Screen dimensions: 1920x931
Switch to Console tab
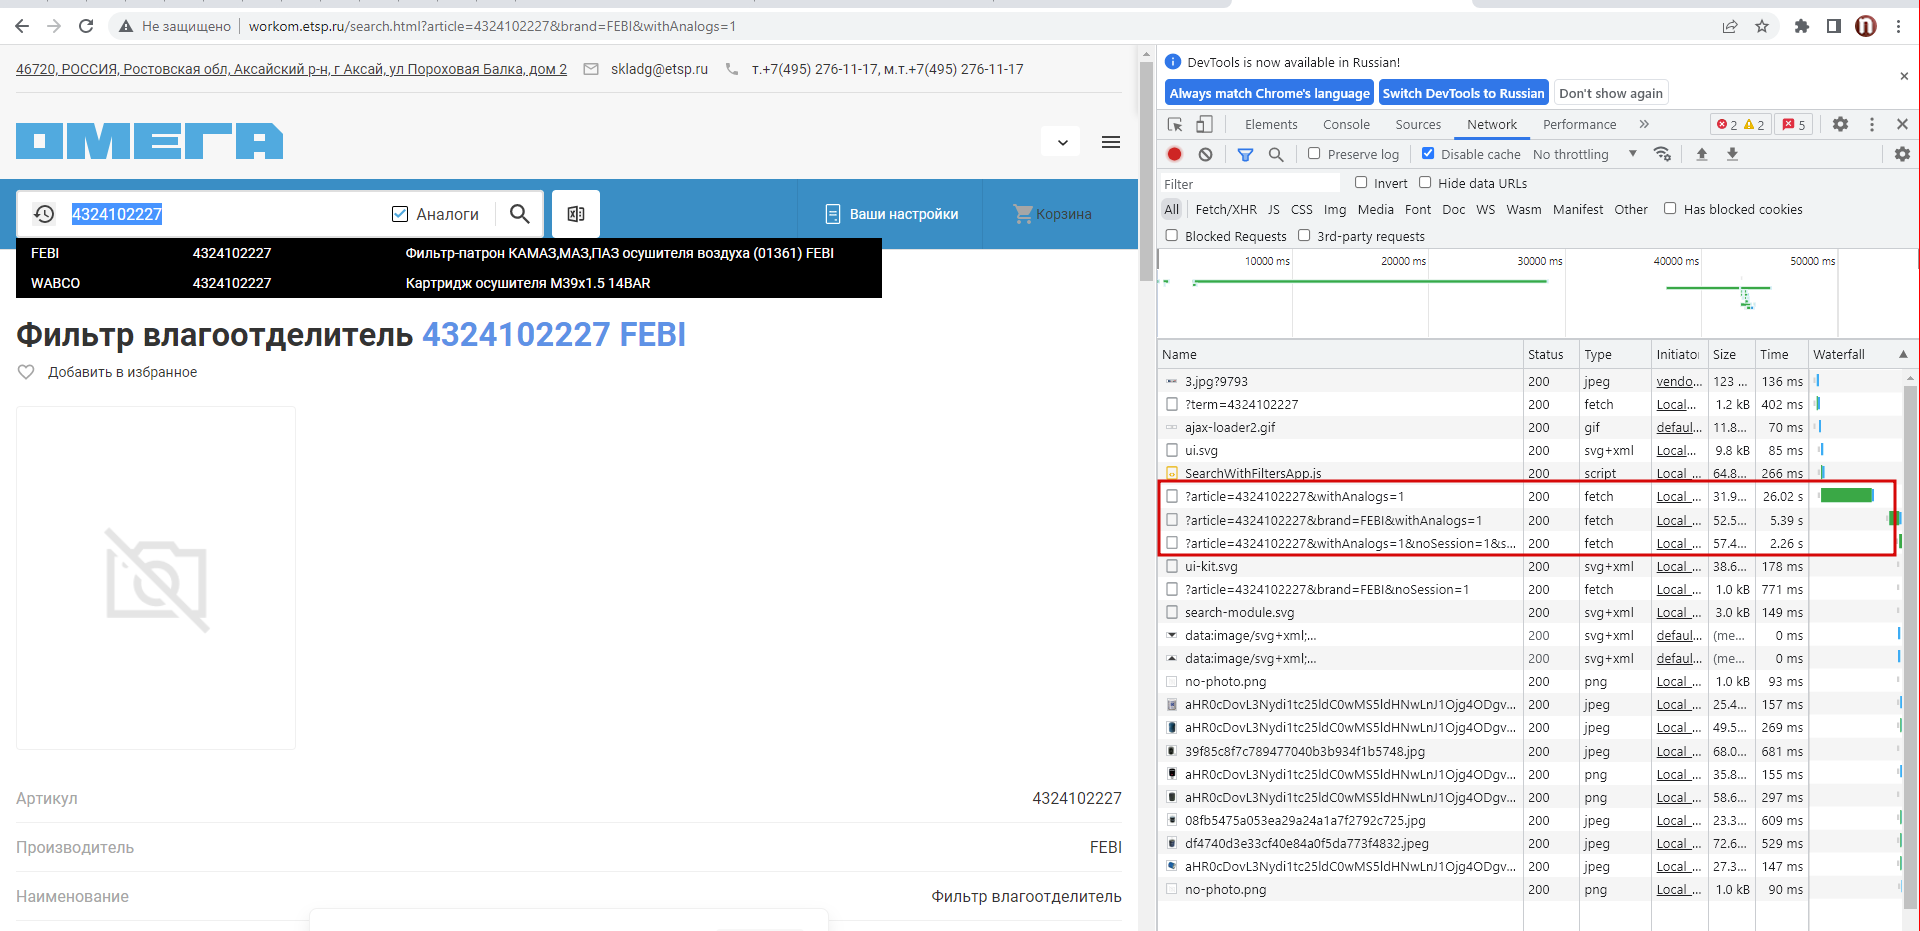(x=1346, y=124)
